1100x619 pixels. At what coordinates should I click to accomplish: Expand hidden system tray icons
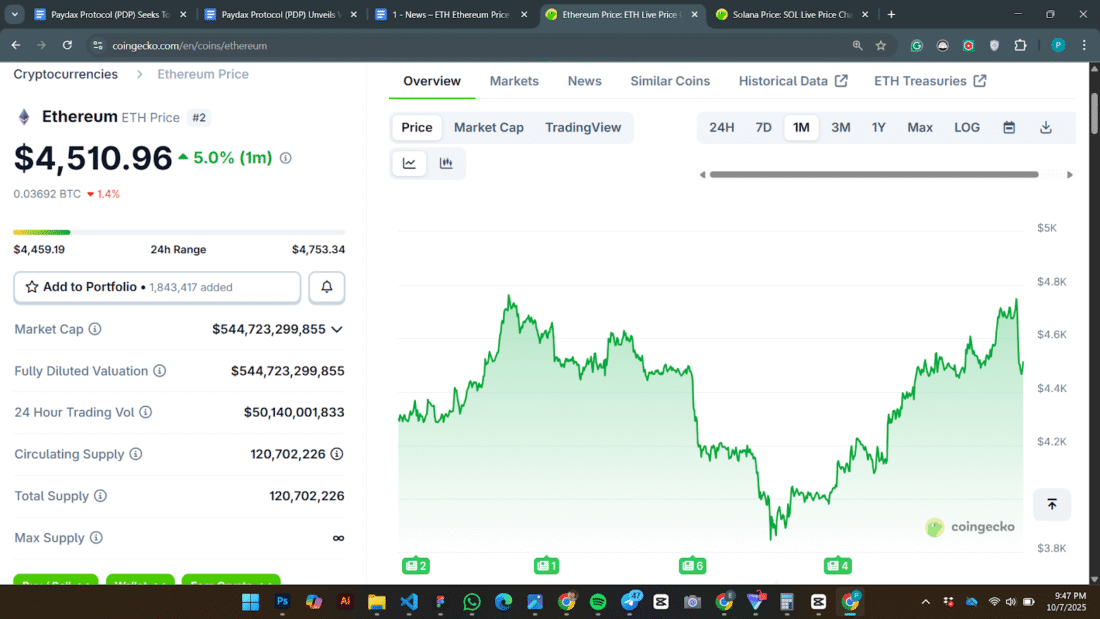tap(925, 602)
